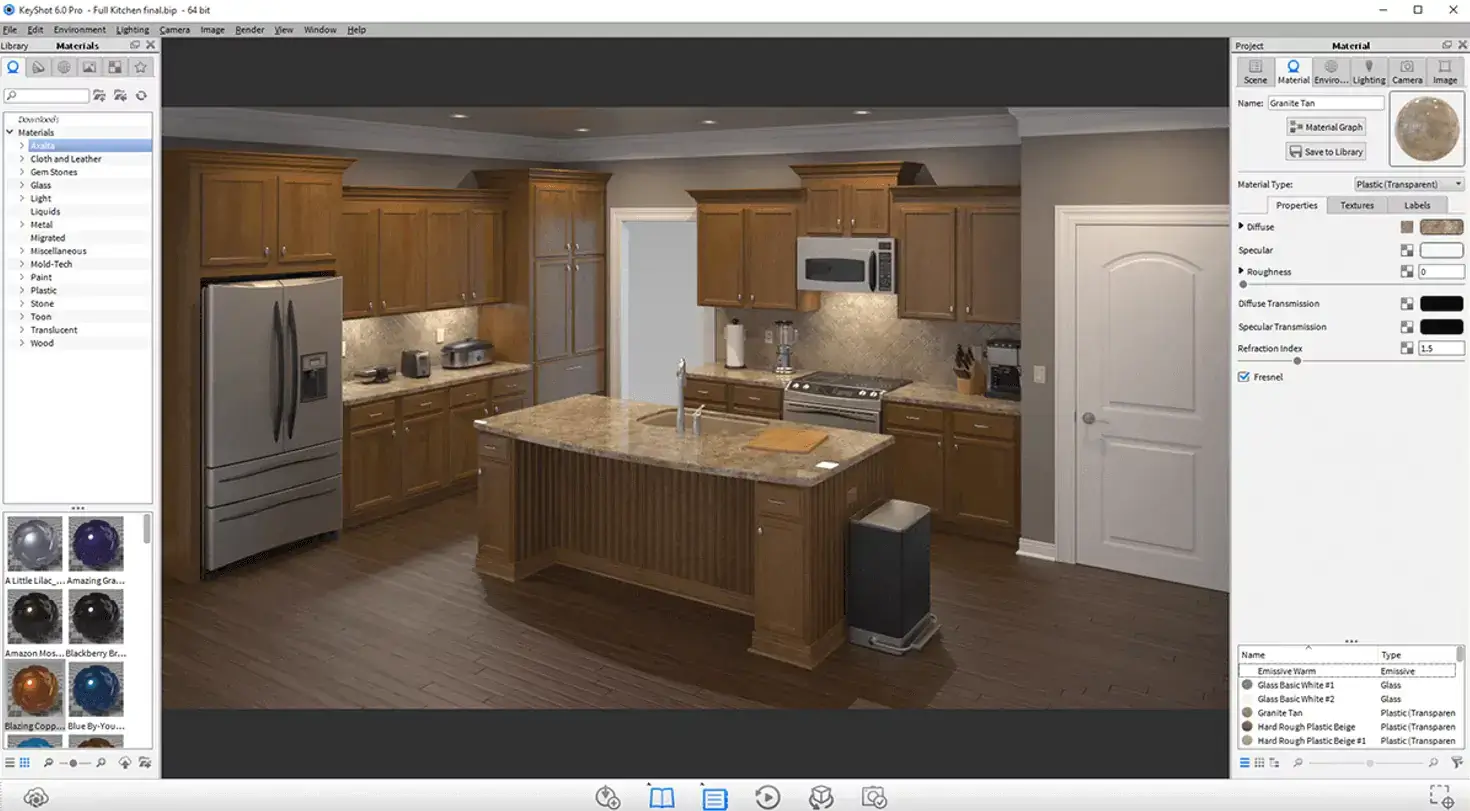This screenshot has height=811, width=1470.
Task: Expand the Roughness property
Action: pos(1241,271)
